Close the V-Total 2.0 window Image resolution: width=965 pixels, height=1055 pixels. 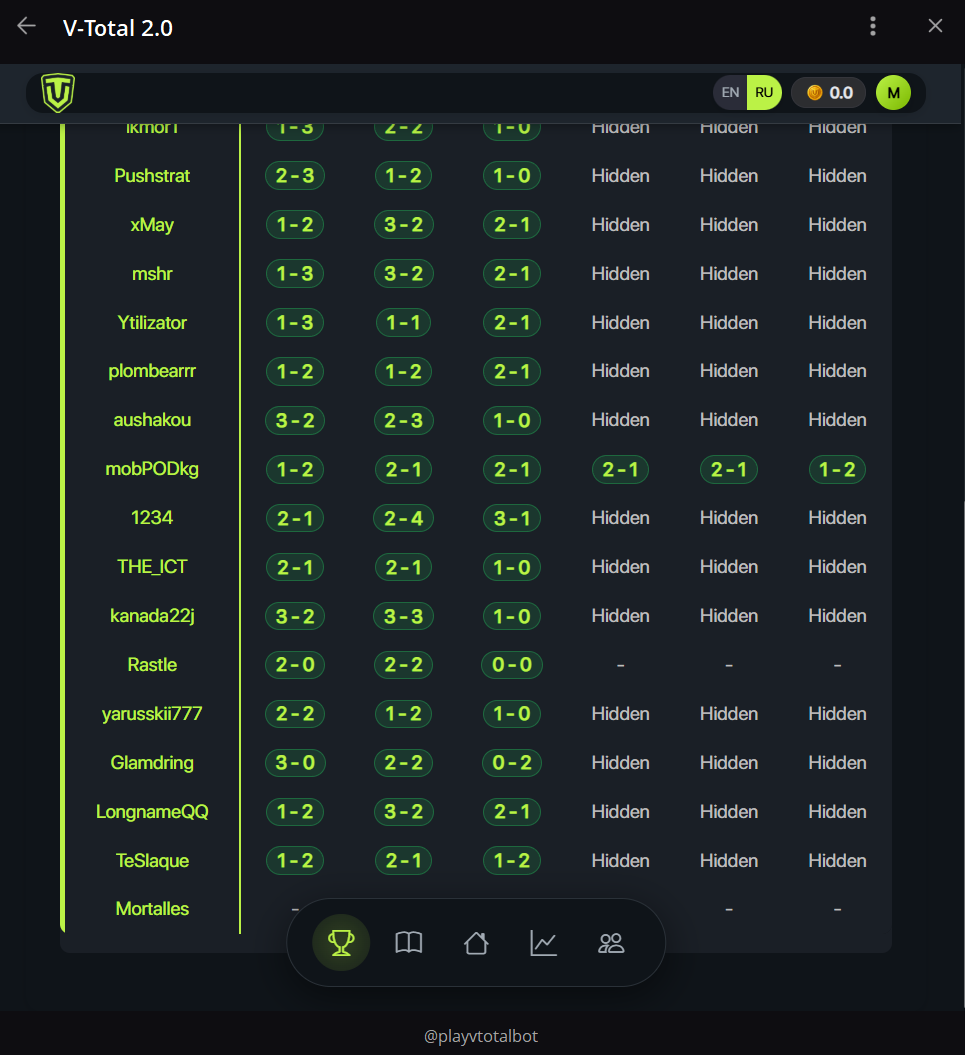coord(935,27)
